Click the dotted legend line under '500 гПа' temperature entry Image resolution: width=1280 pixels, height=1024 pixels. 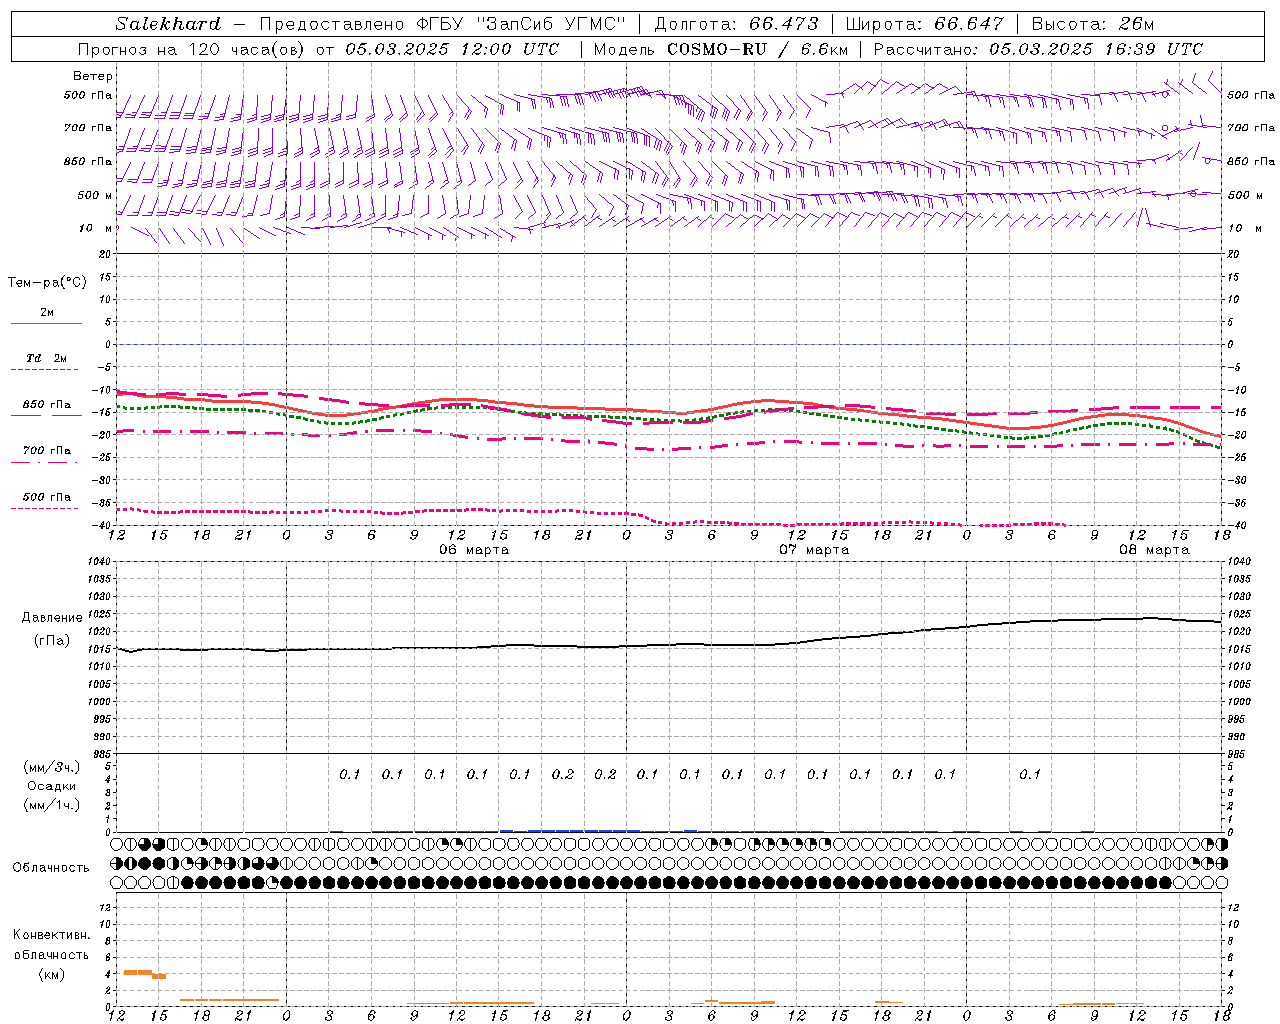tap(44, 508)
